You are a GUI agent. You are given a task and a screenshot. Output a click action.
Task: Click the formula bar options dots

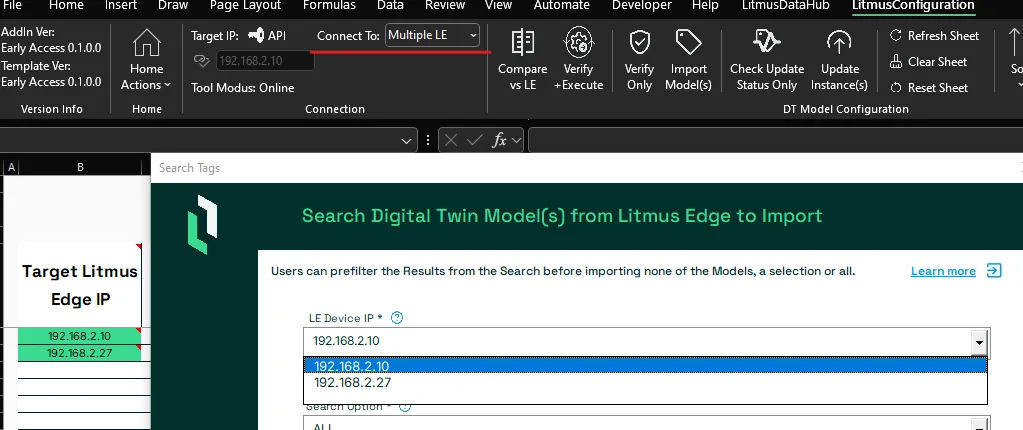[x=428, y=140]
